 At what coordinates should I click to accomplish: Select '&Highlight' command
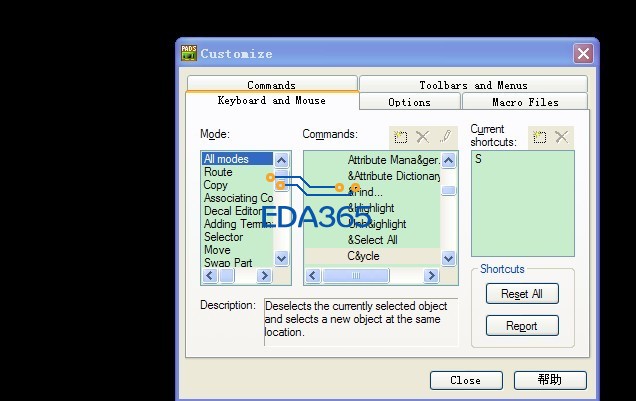pyautogui.click(x=372, y=208)
